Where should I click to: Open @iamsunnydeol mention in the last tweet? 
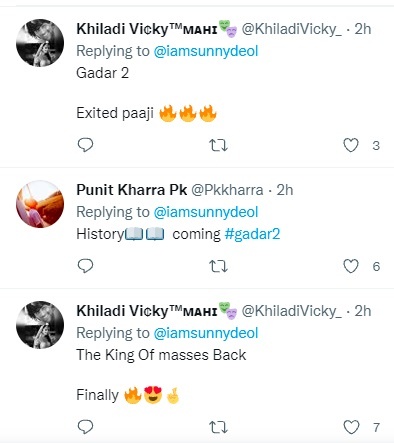(x=206, y=333)
